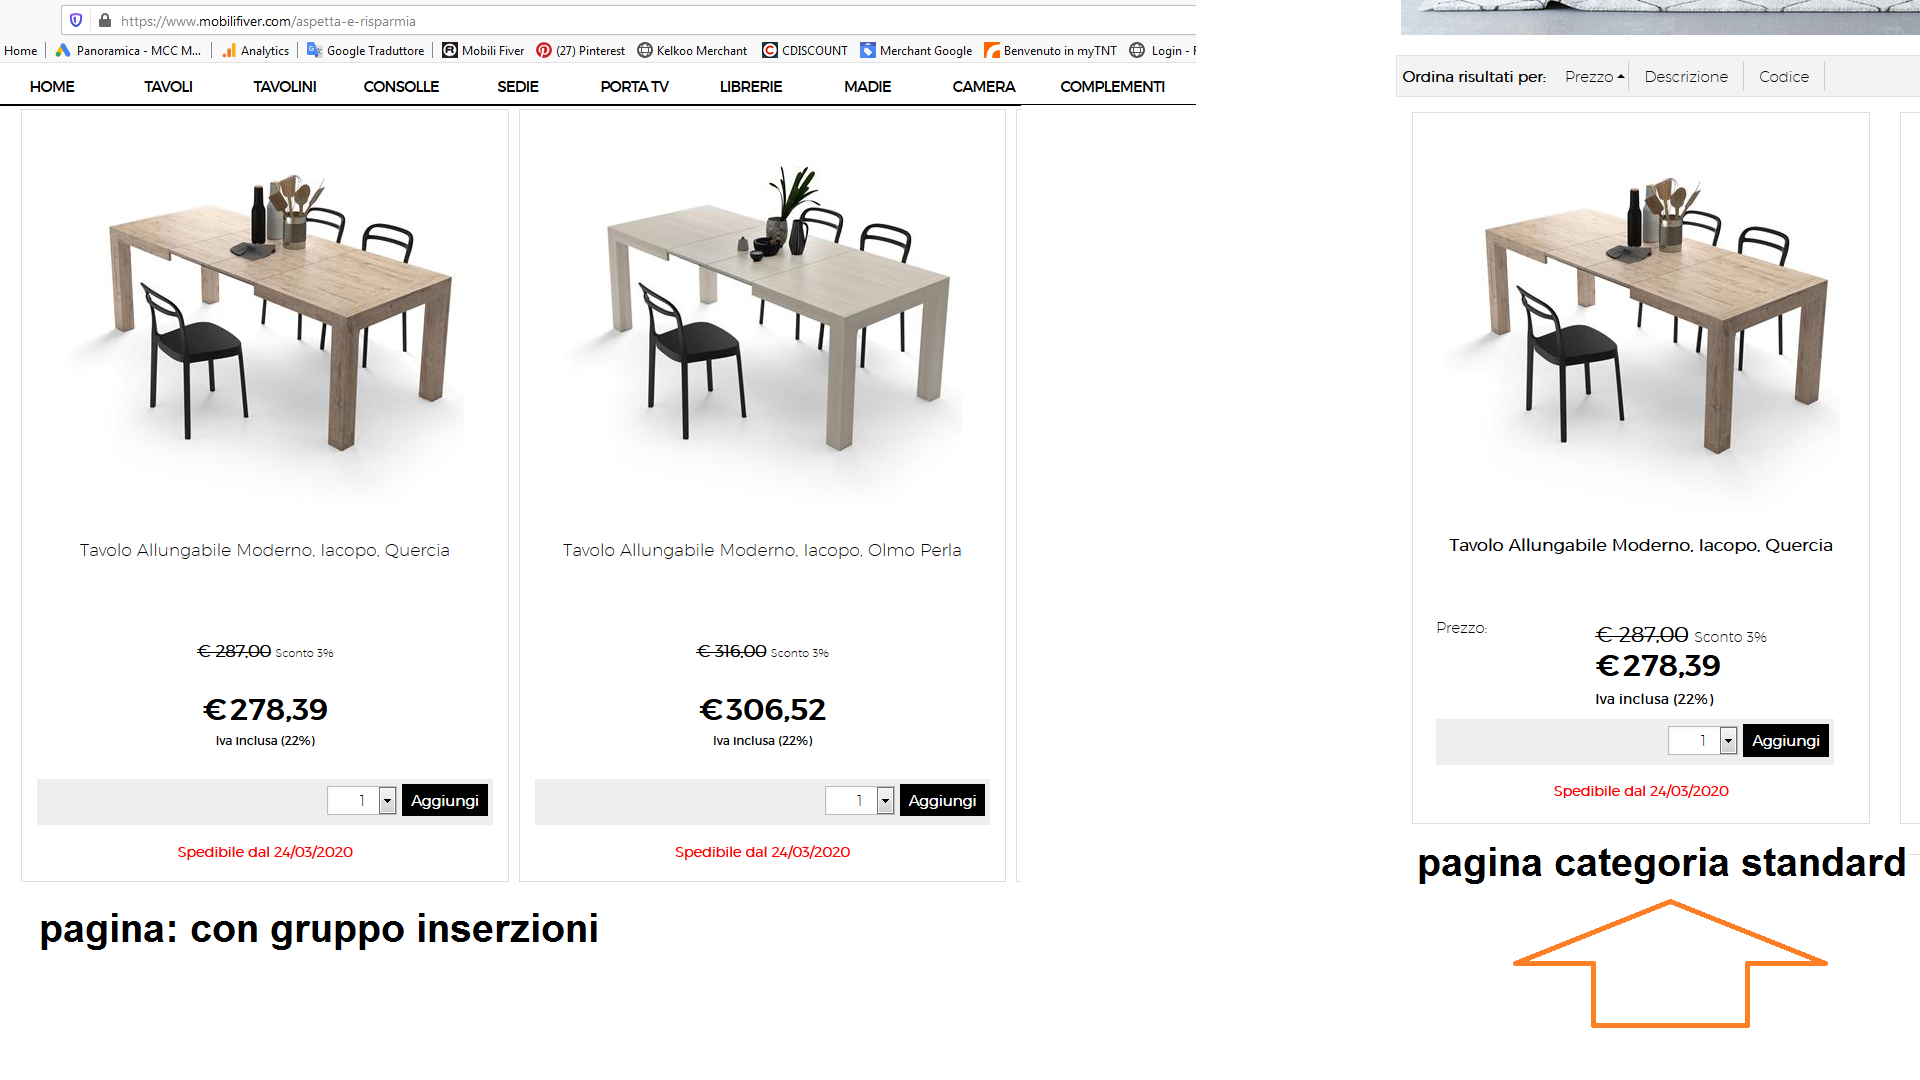Sort results by Descrizione
Screen dimensions: 1920x1080
click(1686, 77)
